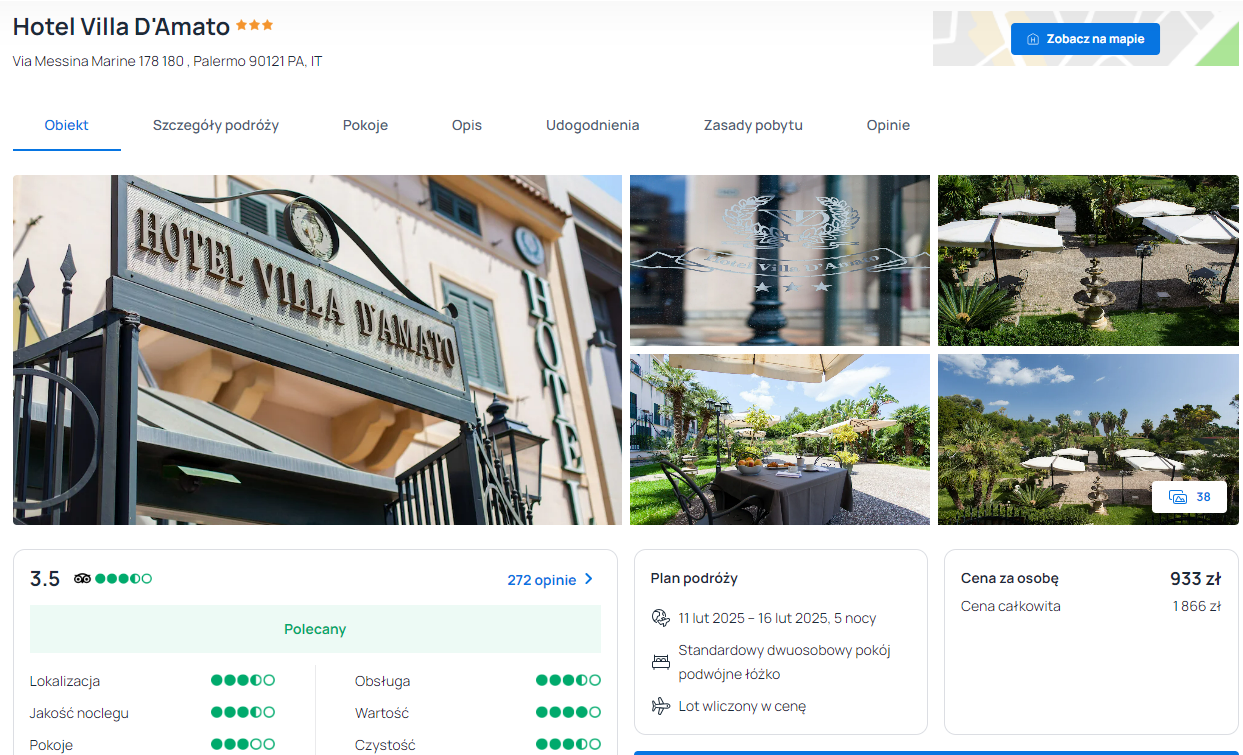Select the Obiekt tab

tap(67, 125)
